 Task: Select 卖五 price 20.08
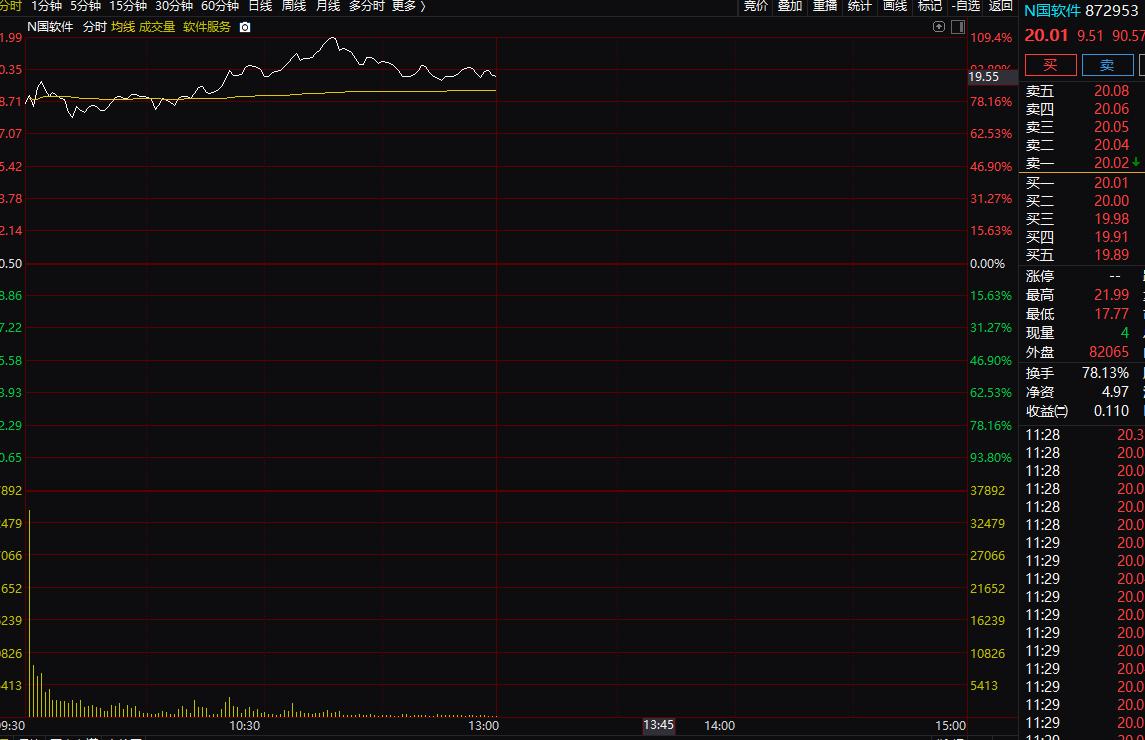tap(1111, 91)
